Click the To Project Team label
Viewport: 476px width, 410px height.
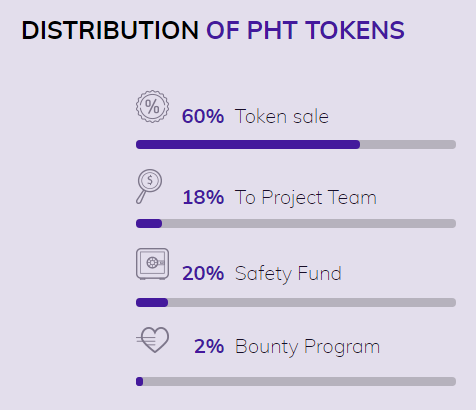(306, 198)
